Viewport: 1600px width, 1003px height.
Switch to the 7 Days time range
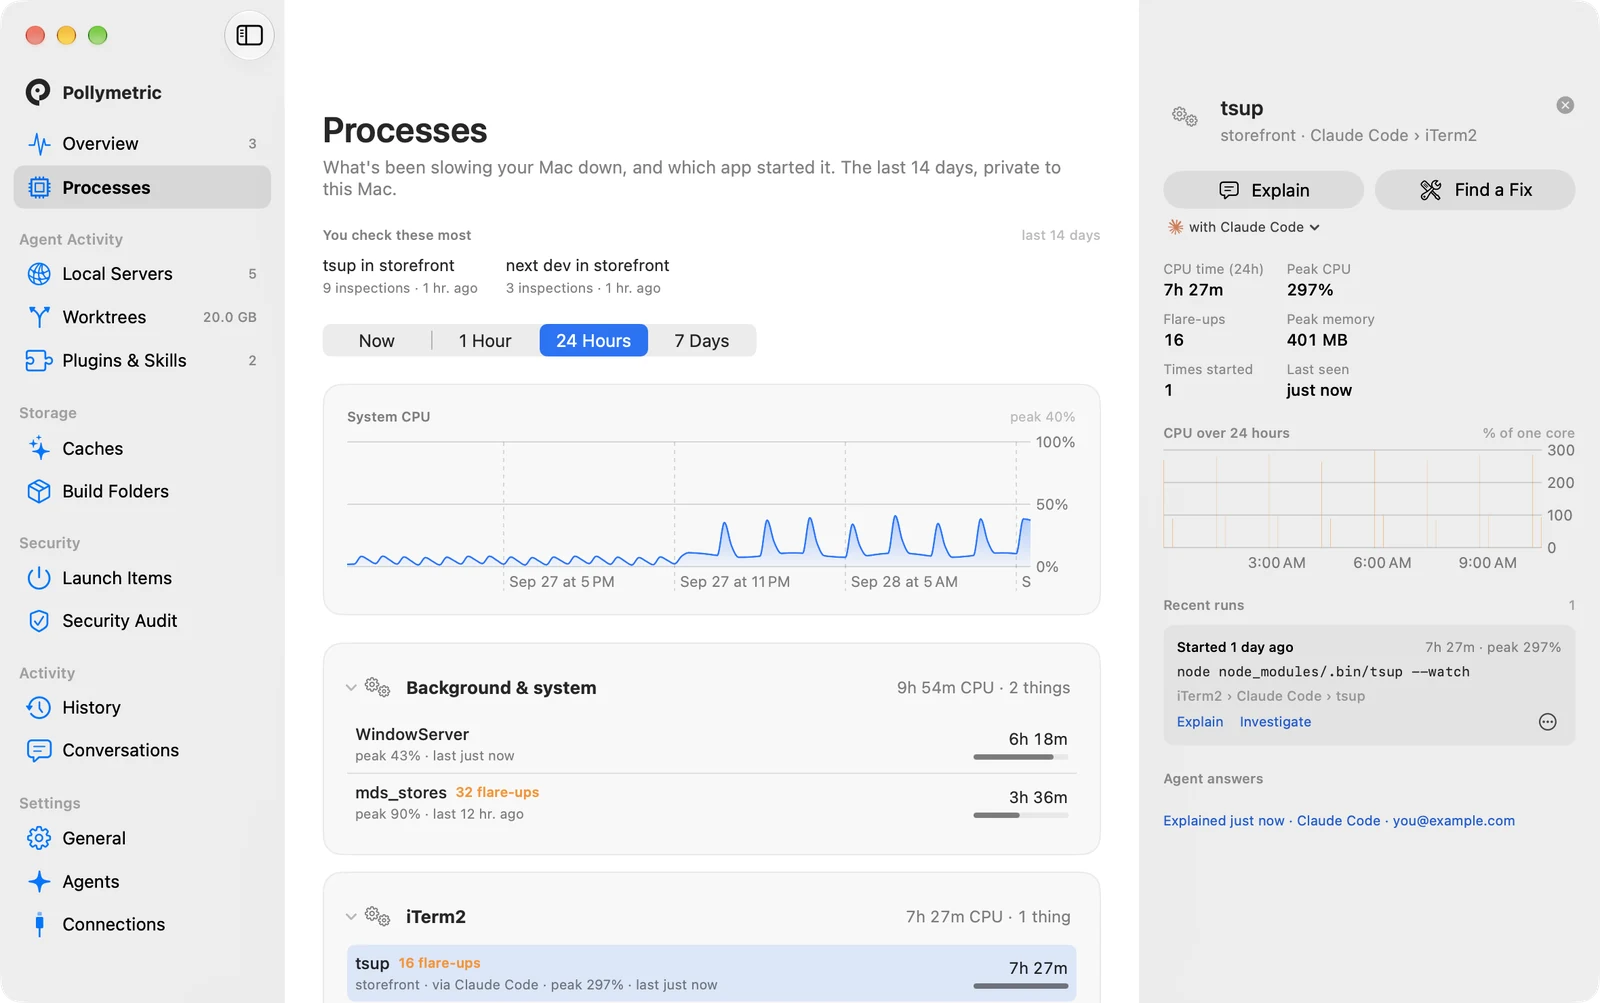tap(702, 341)
